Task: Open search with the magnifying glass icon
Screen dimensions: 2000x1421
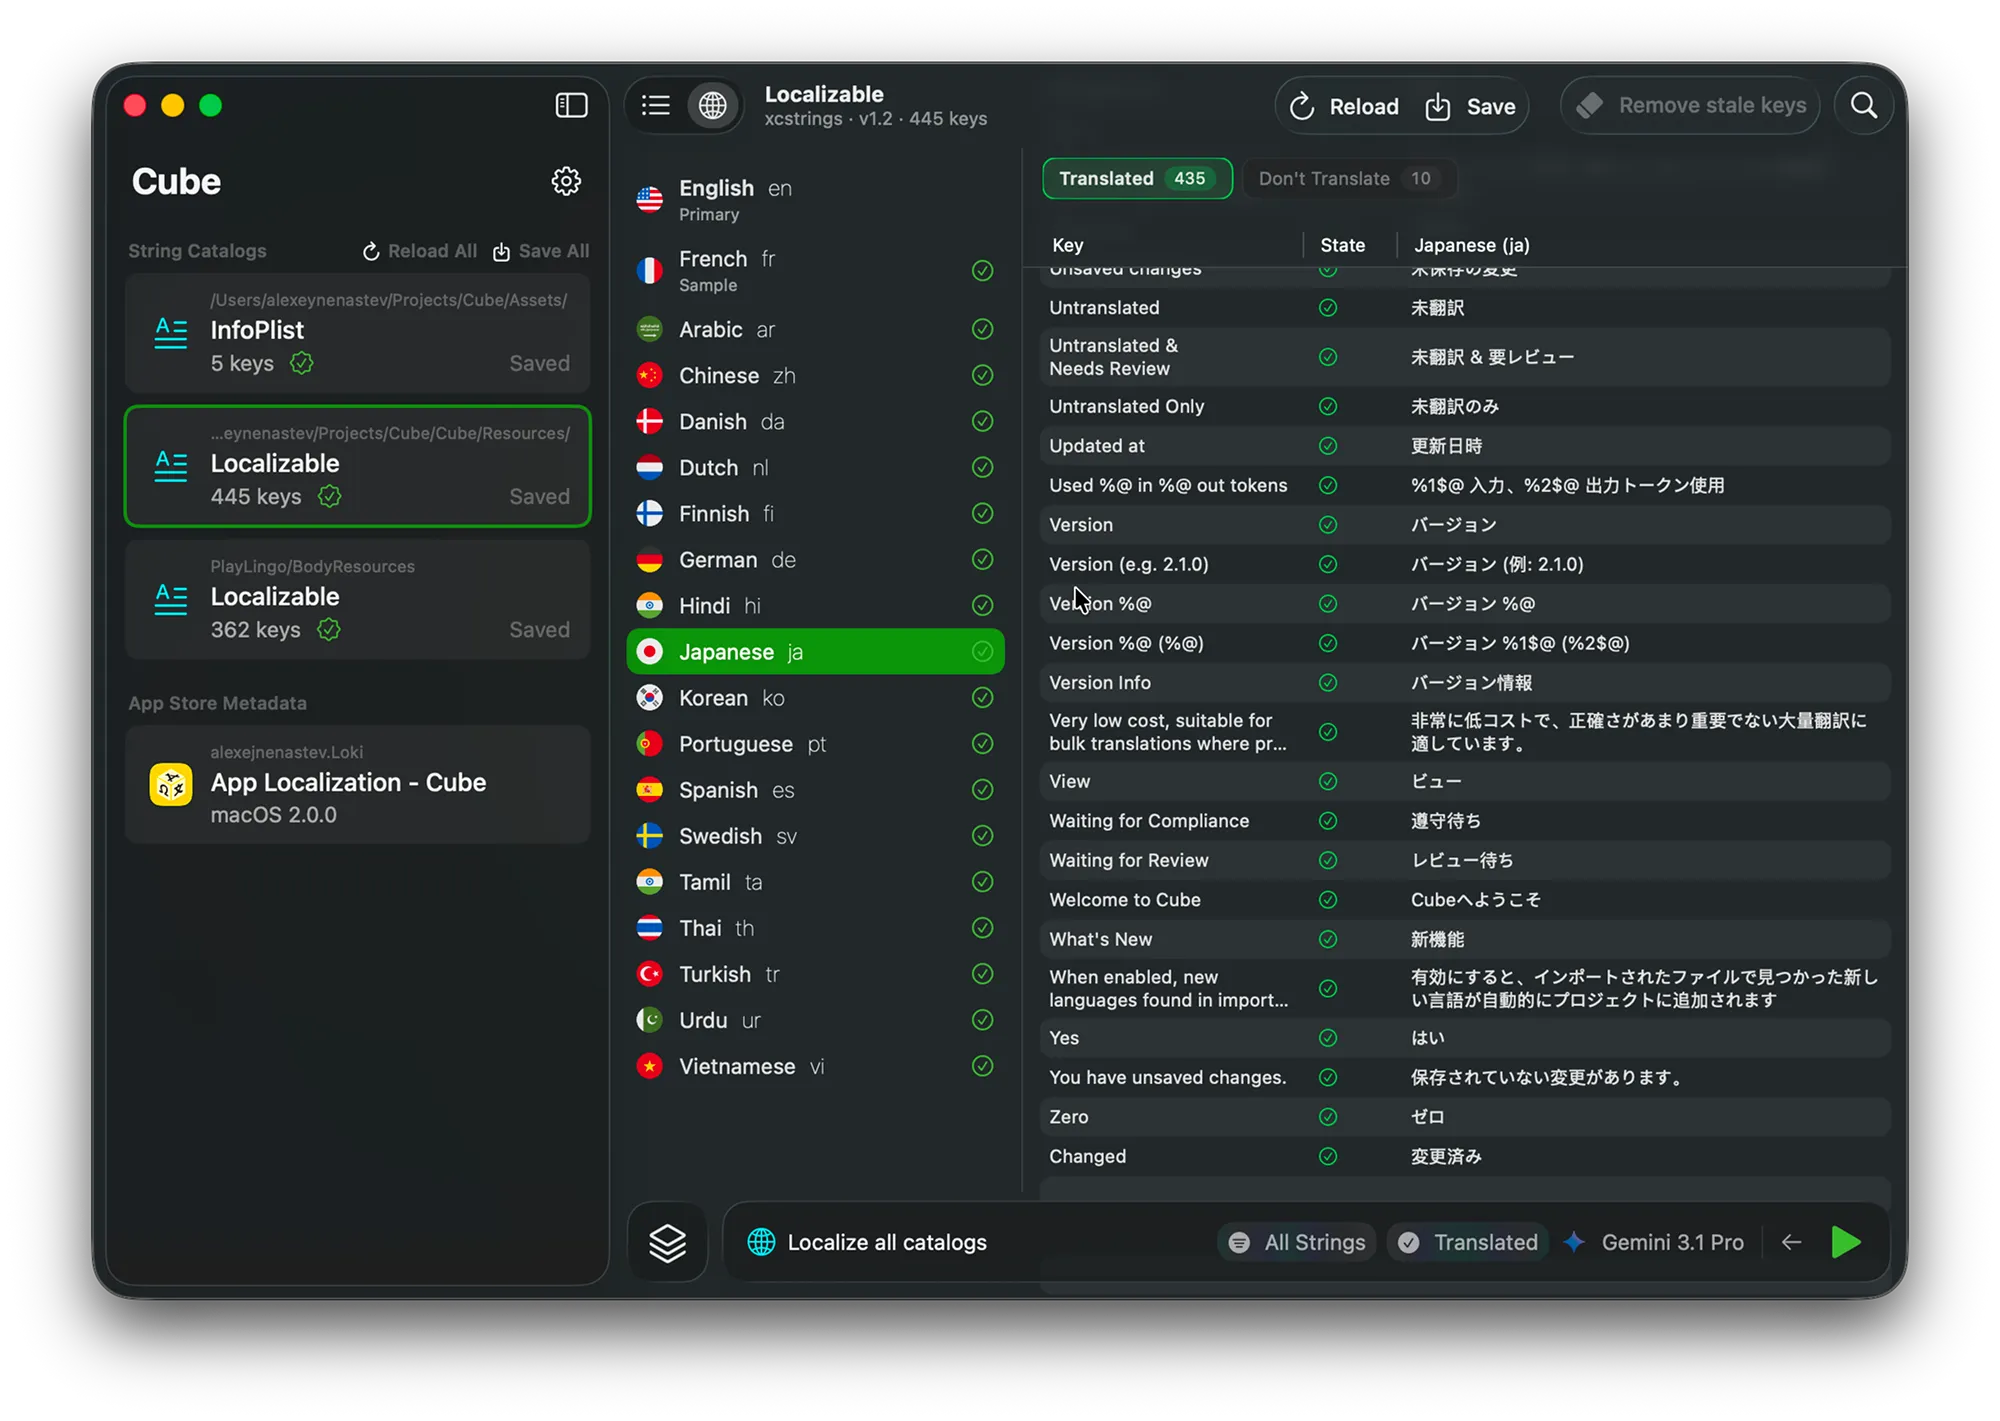Action: tap(1862, 105)
